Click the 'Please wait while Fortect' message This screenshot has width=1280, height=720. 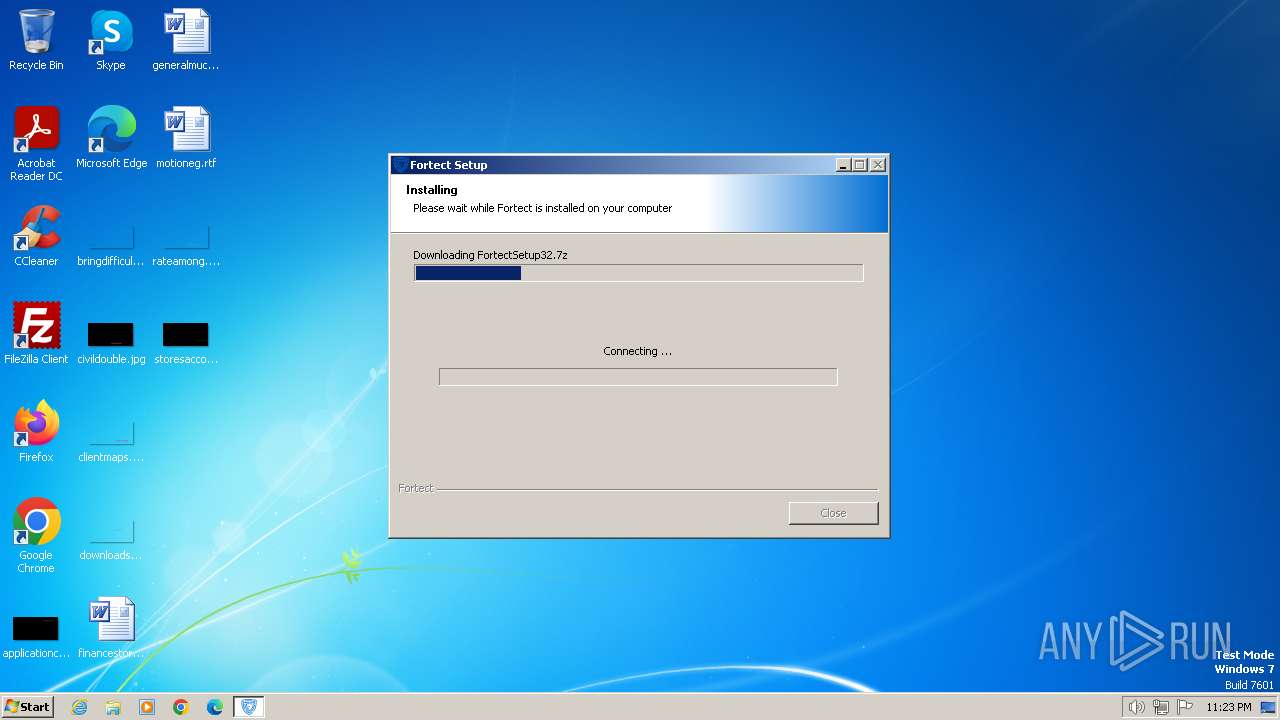pos(542,208)
